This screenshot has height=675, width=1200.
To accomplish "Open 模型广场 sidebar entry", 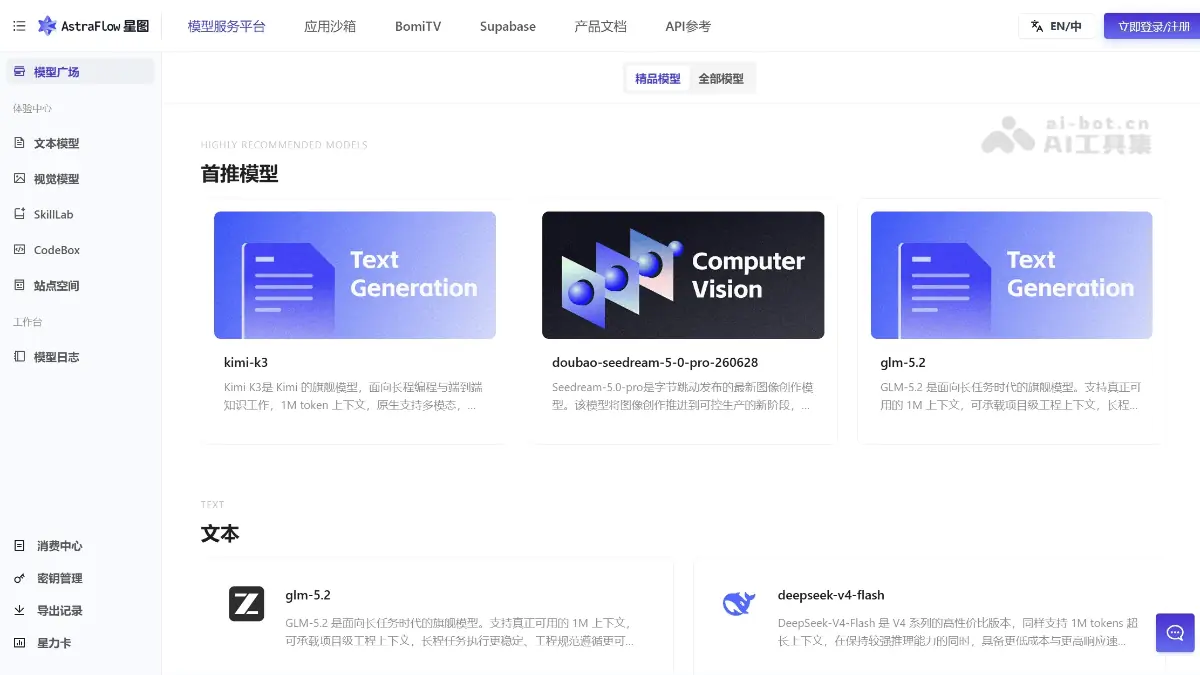I will pyautogui.click(x=80, y=72).
